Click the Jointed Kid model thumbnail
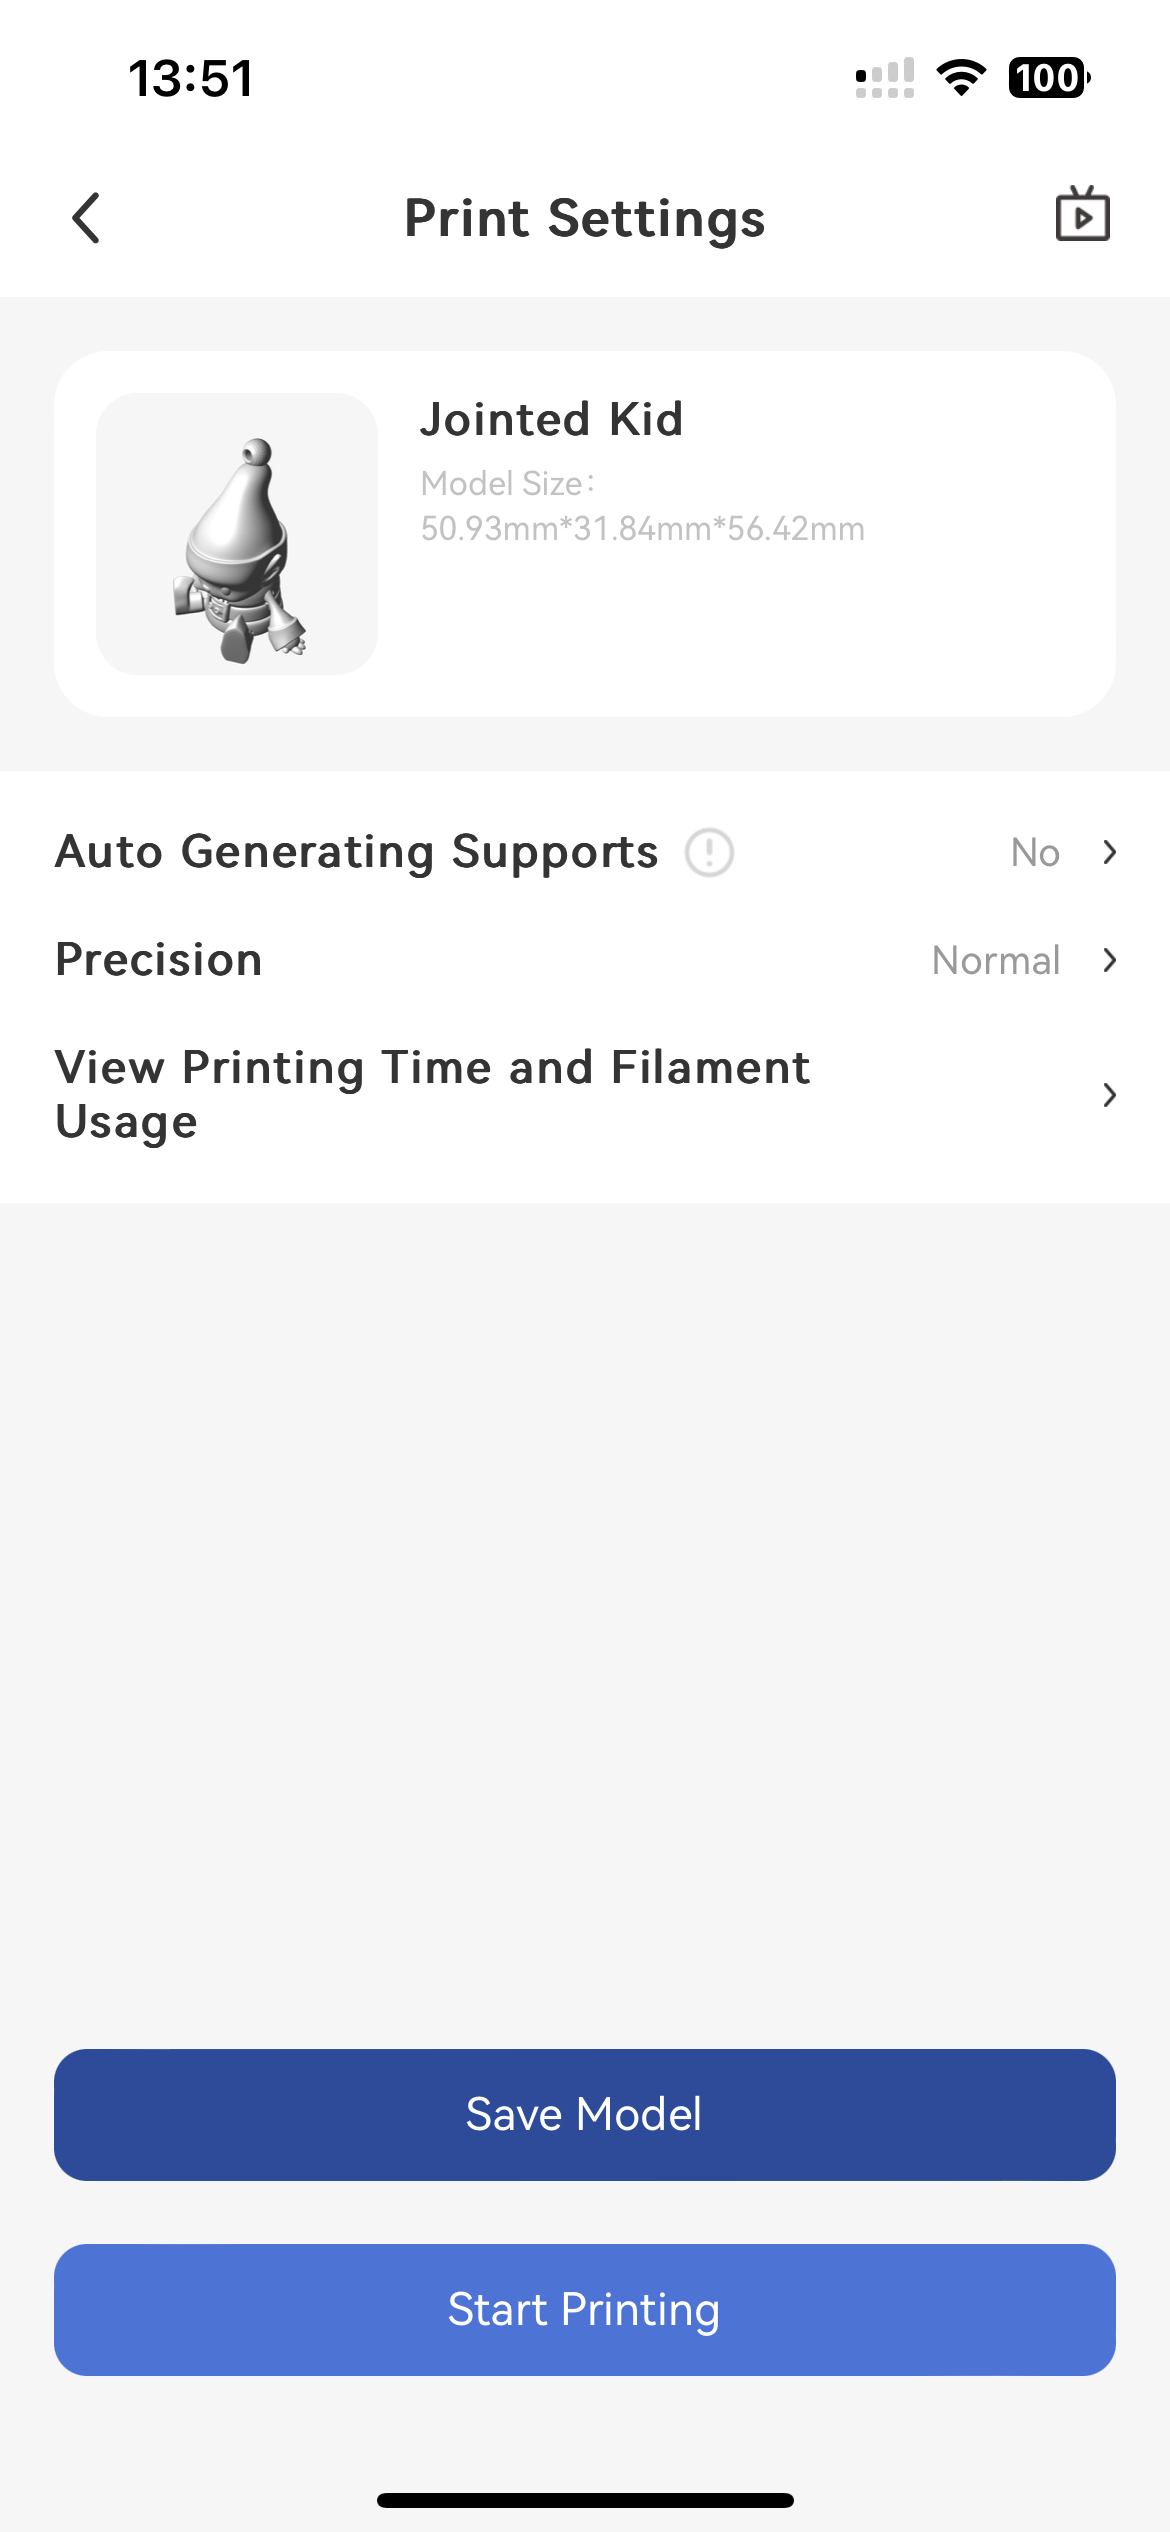 click(237, 534)
